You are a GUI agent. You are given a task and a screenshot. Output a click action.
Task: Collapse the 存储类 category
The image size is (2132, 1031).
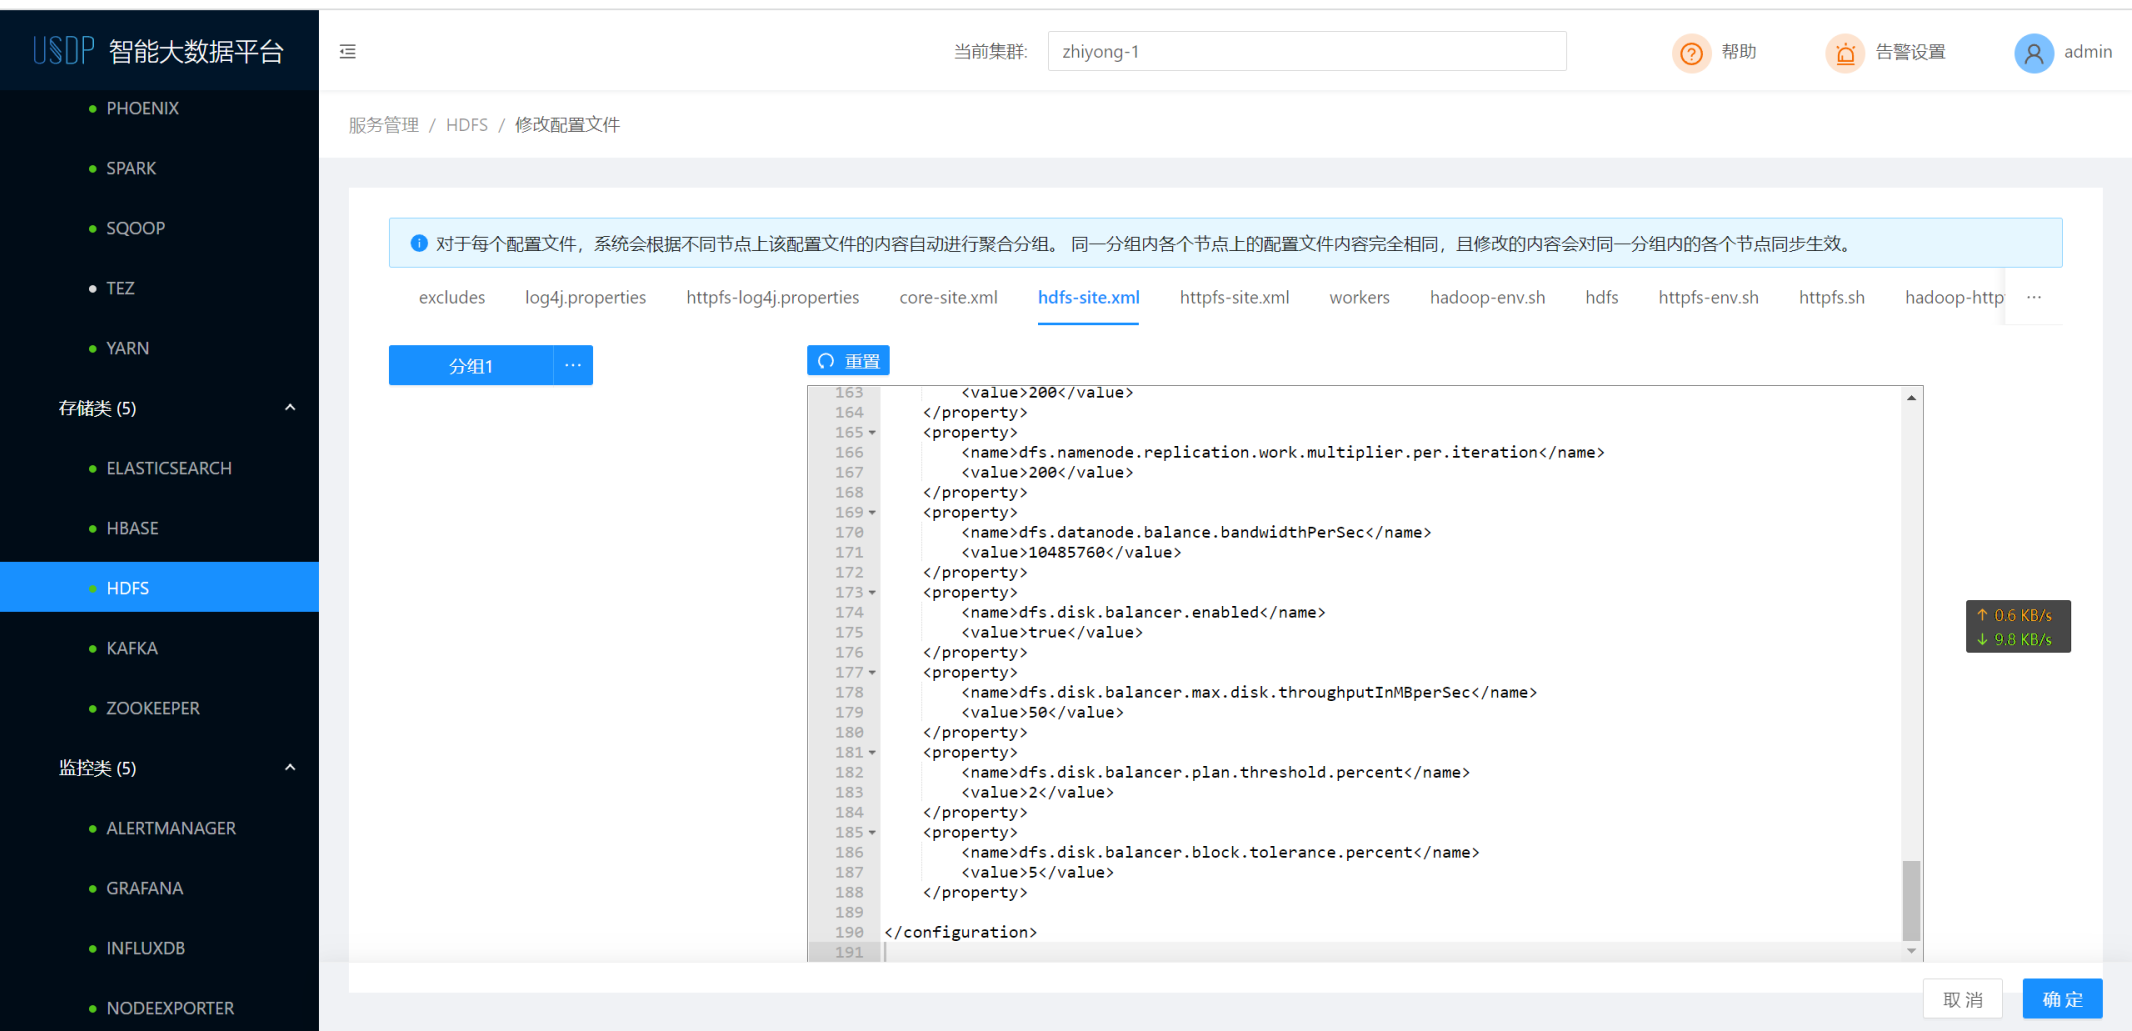tap(289, 407)
